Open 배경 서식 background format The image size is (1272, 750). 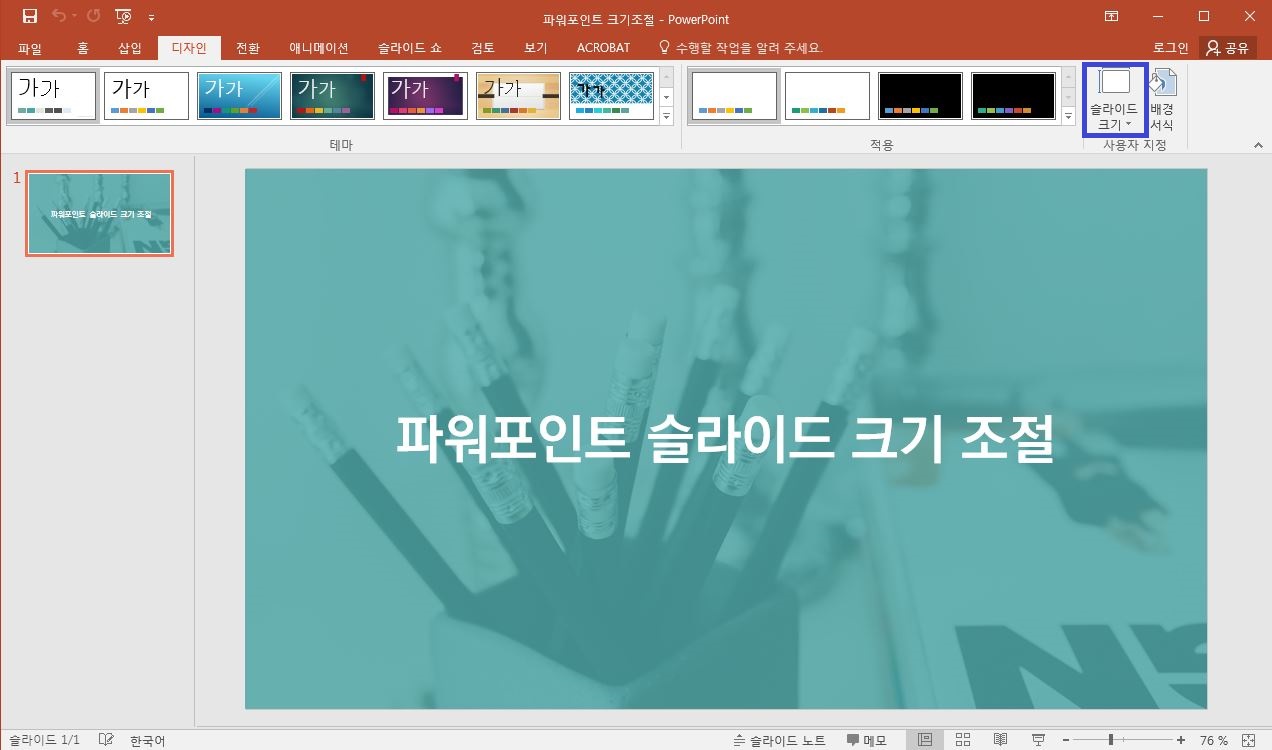click(1162, 100)
